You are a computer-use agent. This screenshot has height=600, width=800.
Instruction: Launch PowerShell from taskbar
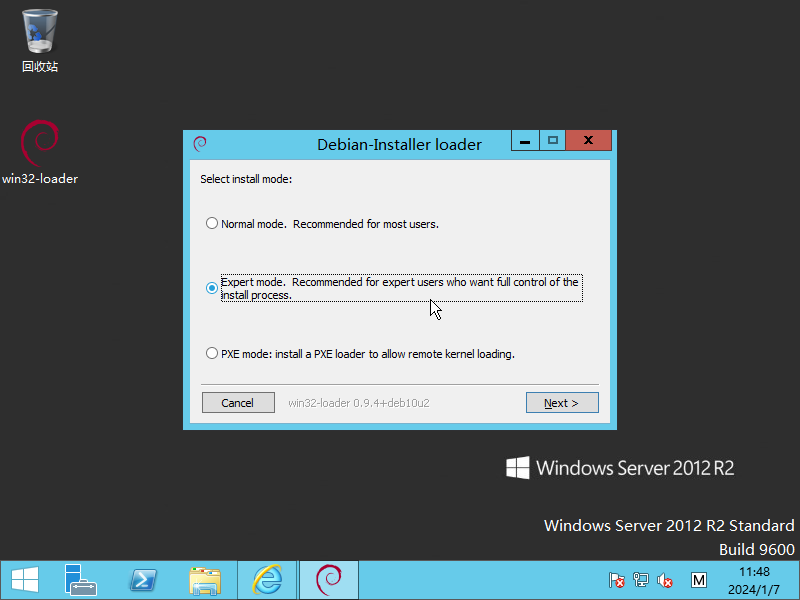(x=143, y=580)
